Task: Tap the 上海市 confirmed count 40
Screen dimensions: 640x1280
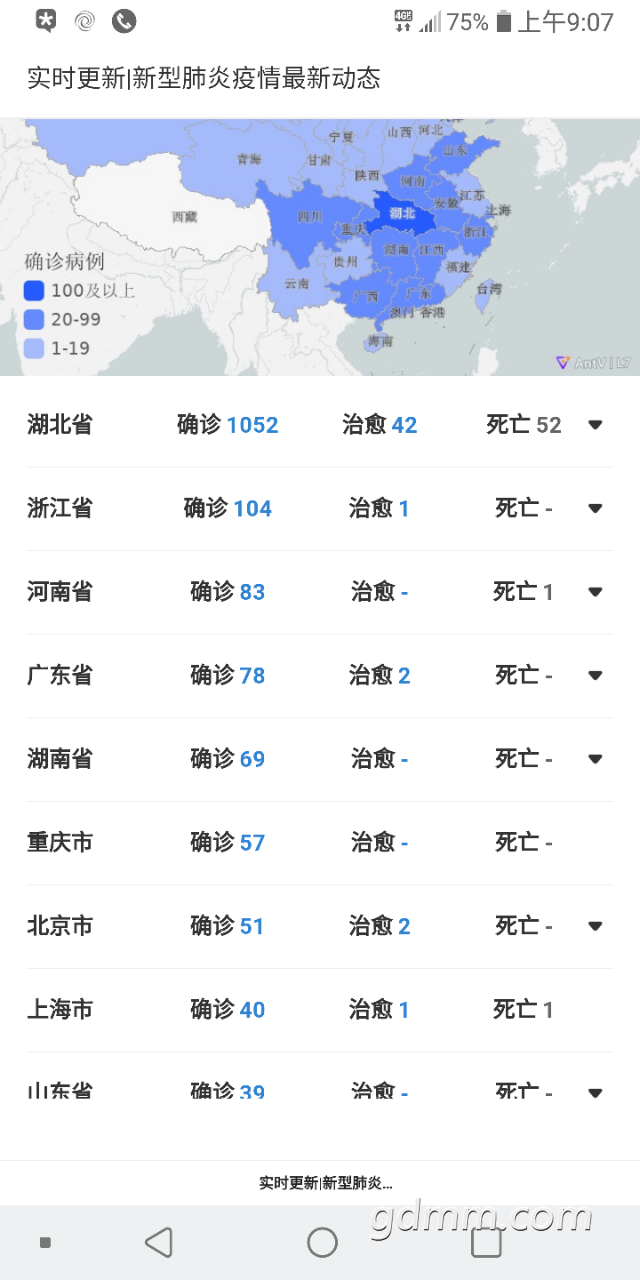Action: point(252,1010)
